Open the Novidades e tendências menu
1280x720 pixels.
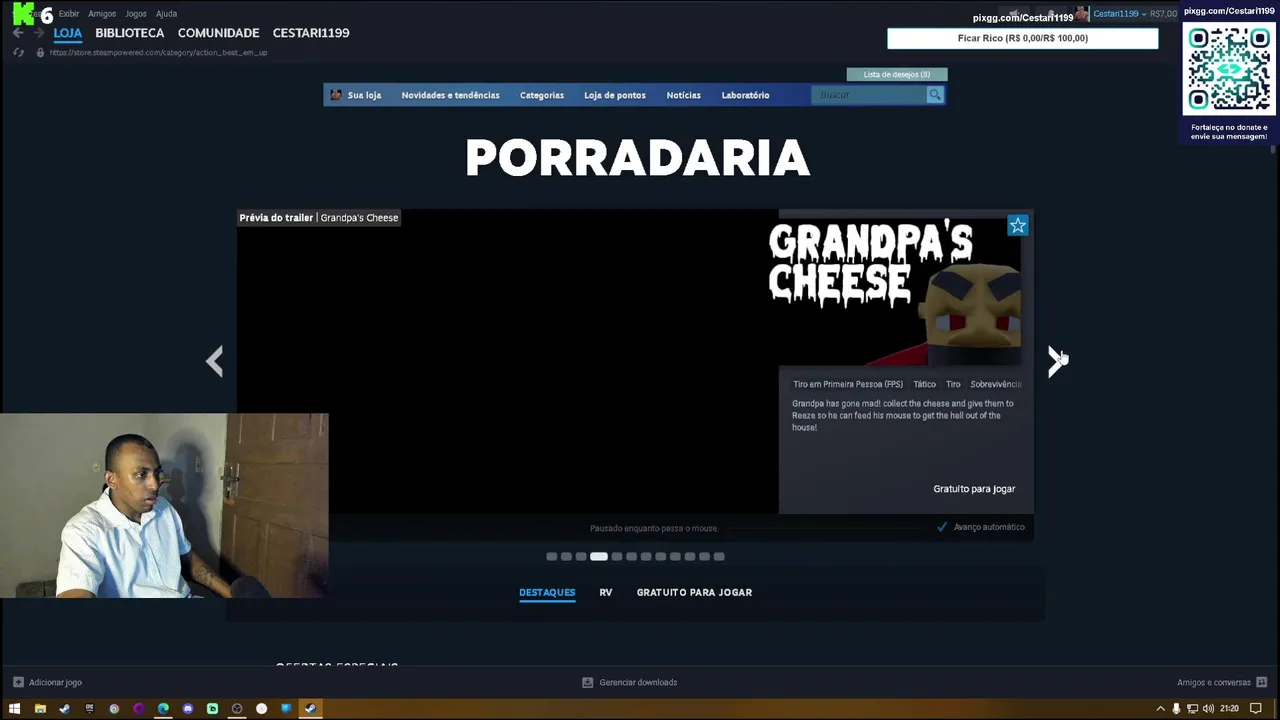(450, 95)
